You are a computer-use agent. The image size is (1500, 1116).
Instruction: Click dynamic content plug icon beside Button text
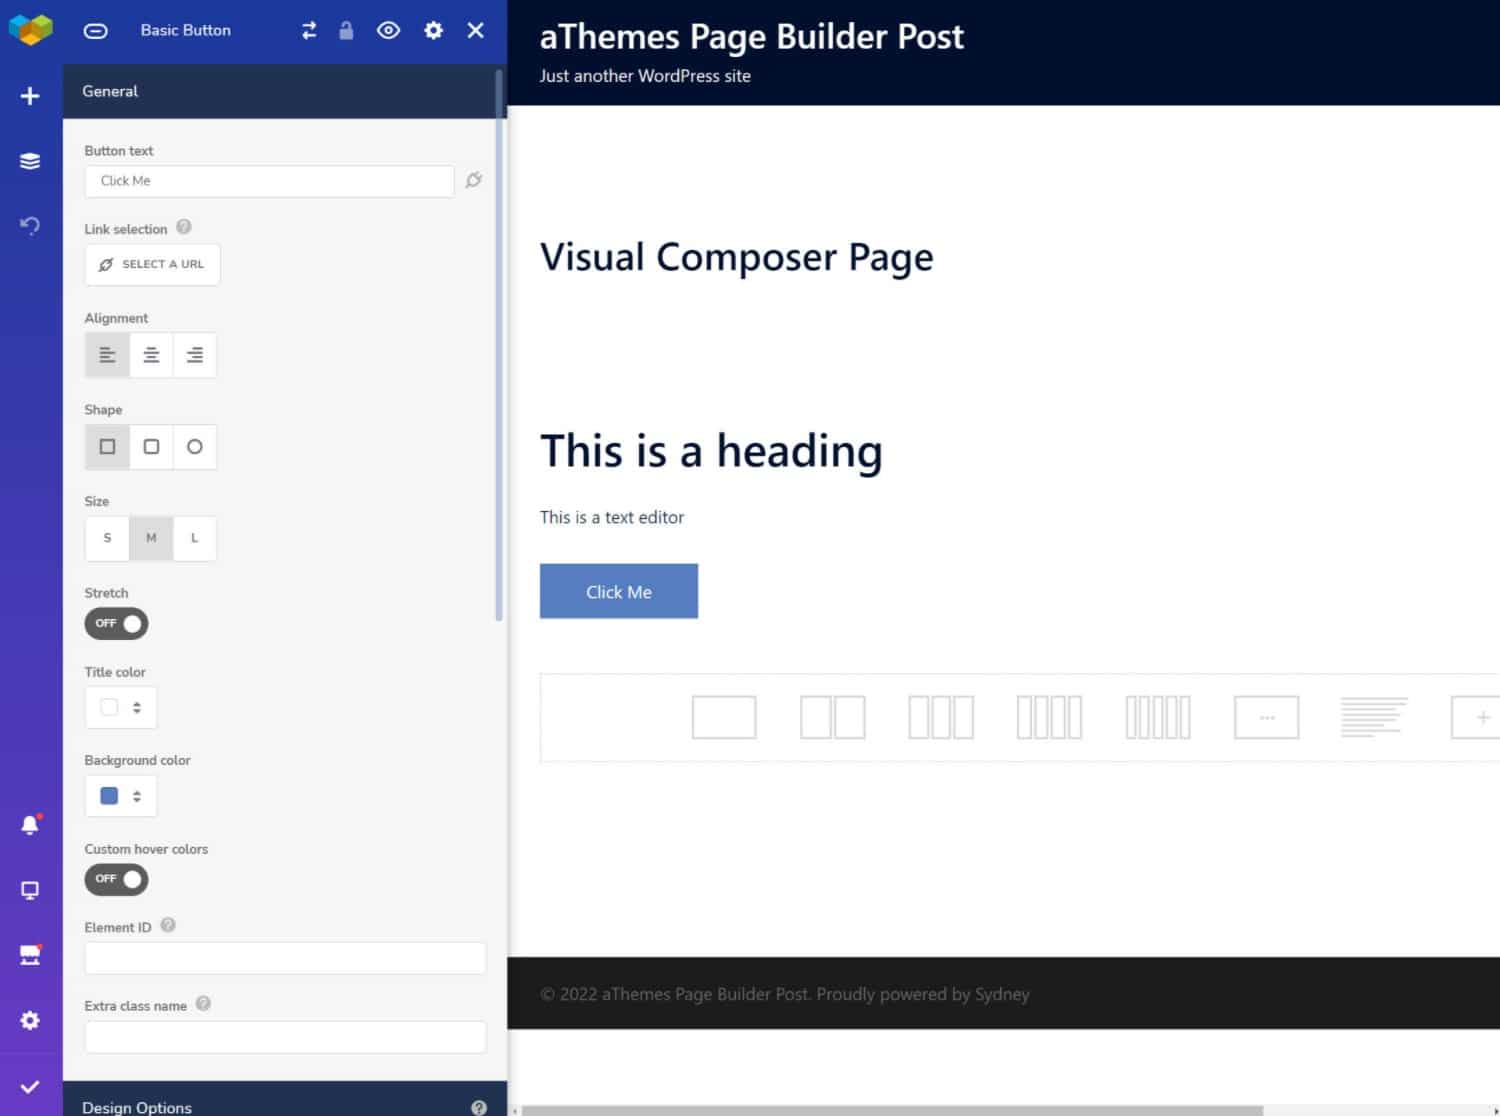(x=474, y=180)
